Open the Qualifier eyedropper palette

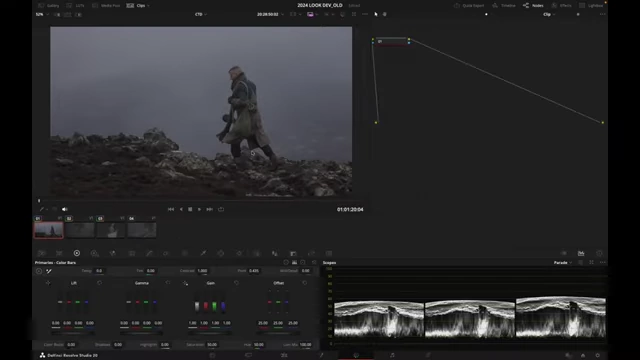pos(203,253)
